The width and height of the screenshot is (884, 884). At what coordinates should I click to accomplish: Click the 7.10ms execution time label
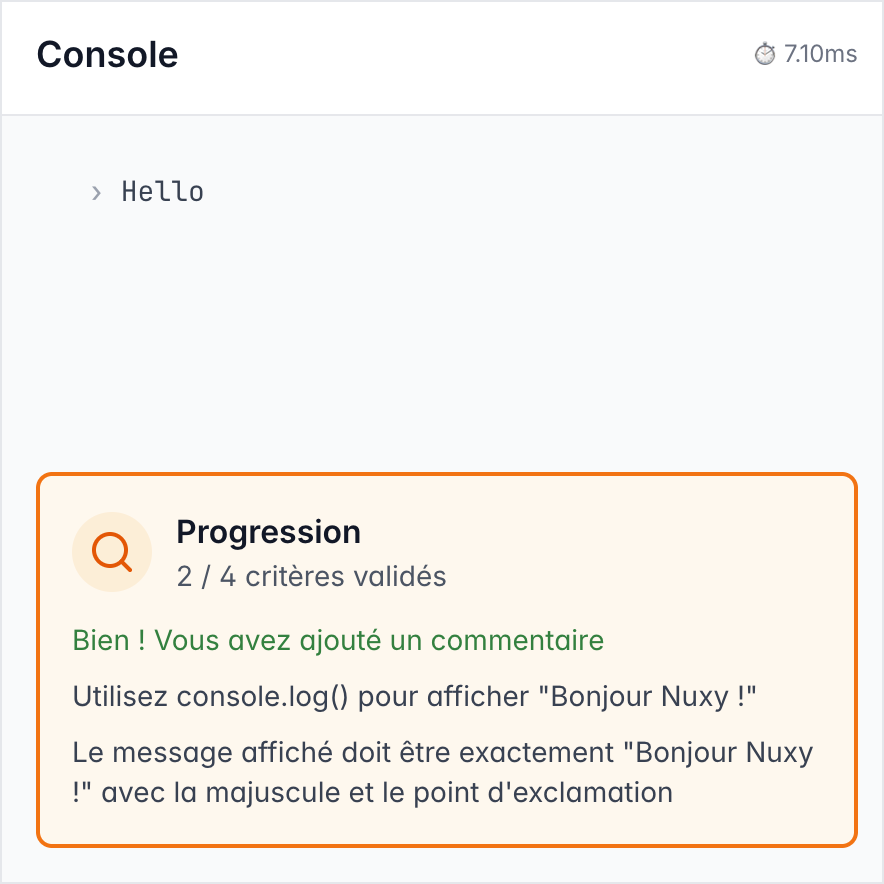click(816, 54)
